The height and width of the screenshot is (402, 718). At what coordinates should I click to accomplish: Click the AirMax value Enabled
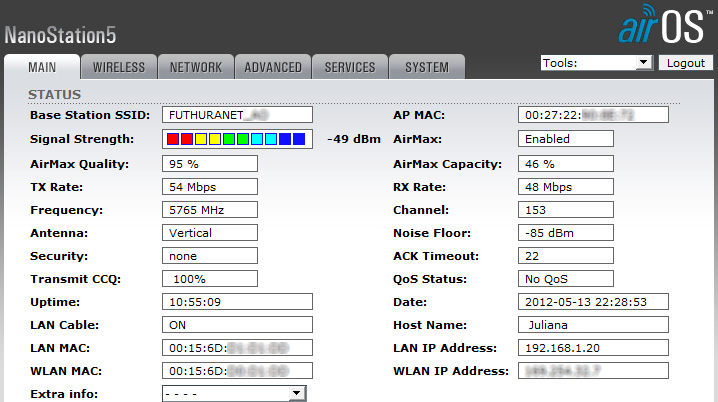point(566,139)
